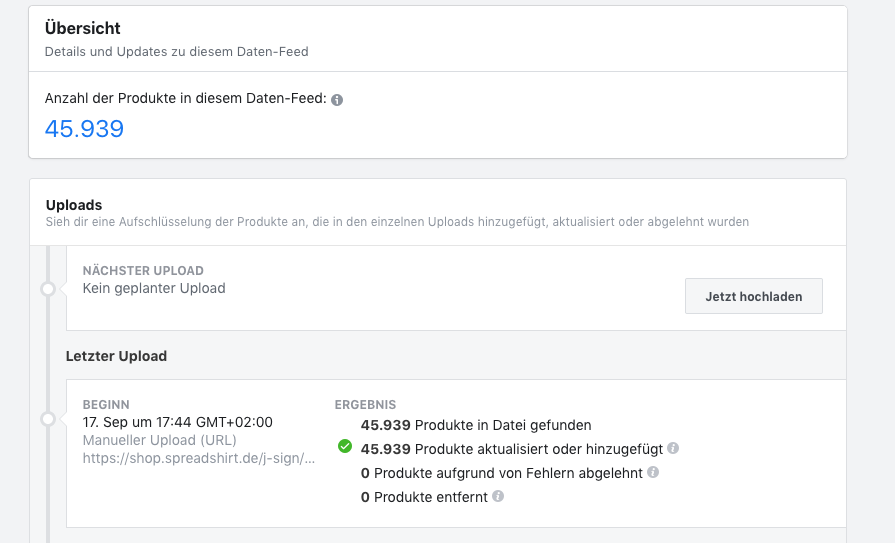Click the "Kein geplanter Upload" text
This screenshot has height=543, width=895.
(x=154, y=288)
